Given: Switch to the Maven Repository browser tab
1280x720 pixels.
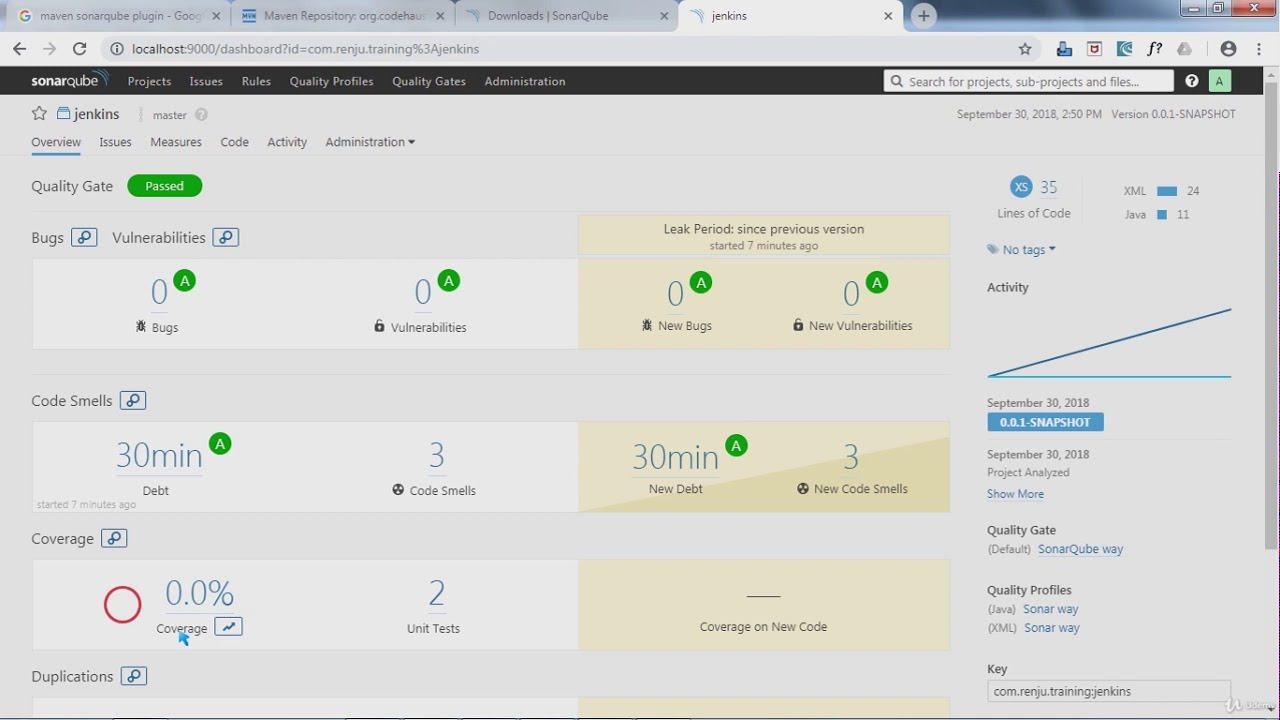Looking at the screenshot, I should click(x=343, y=16).
